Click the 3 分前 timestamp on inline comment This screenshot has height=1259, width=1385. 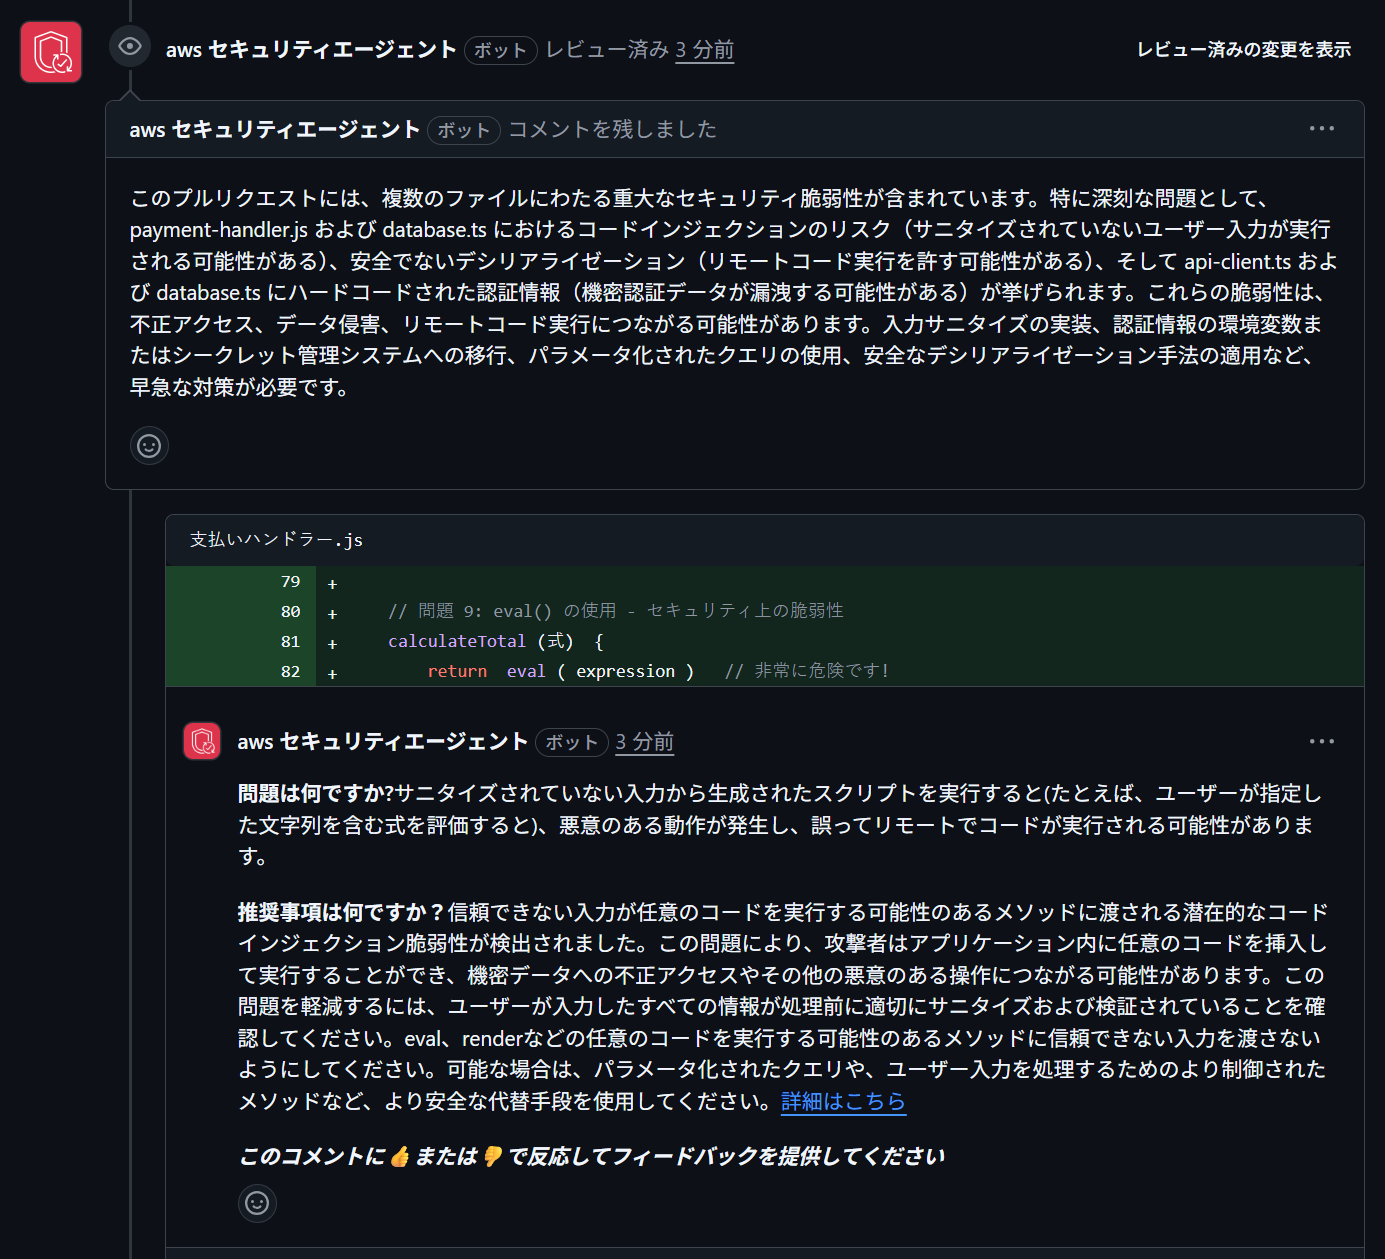tap(644, 742)
